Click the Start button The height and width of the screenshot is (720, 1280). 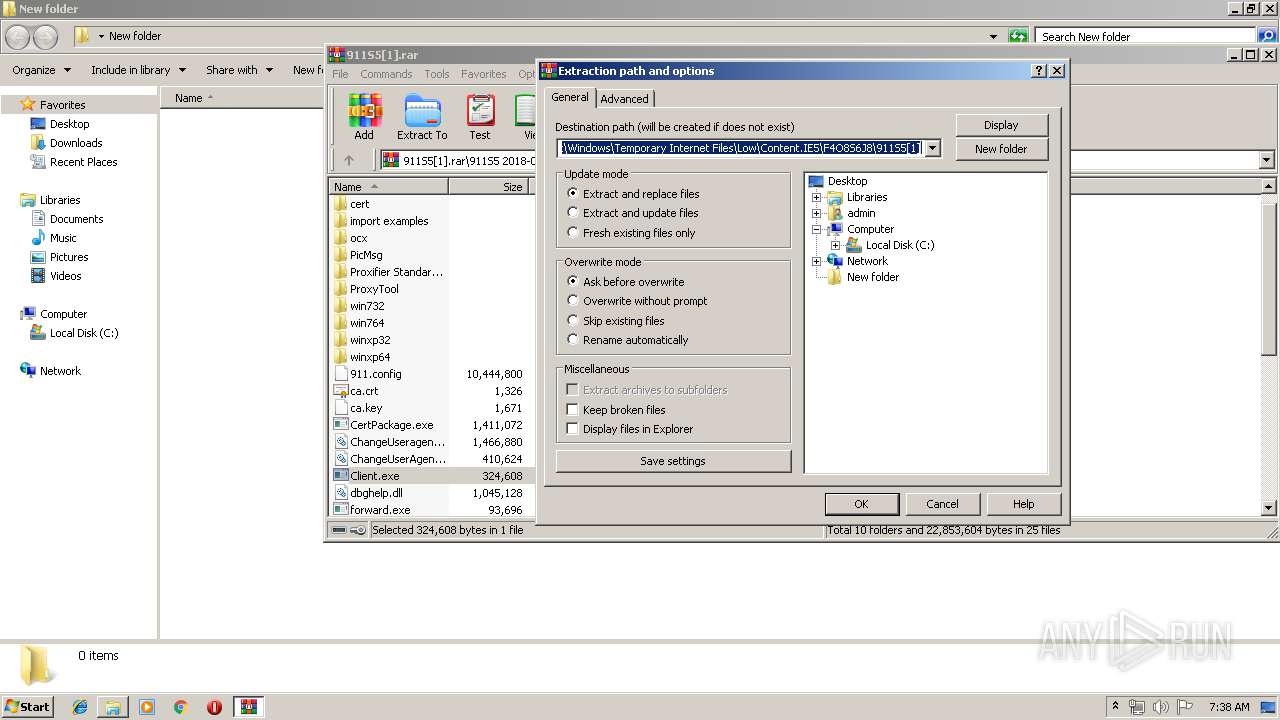point(28,706)
